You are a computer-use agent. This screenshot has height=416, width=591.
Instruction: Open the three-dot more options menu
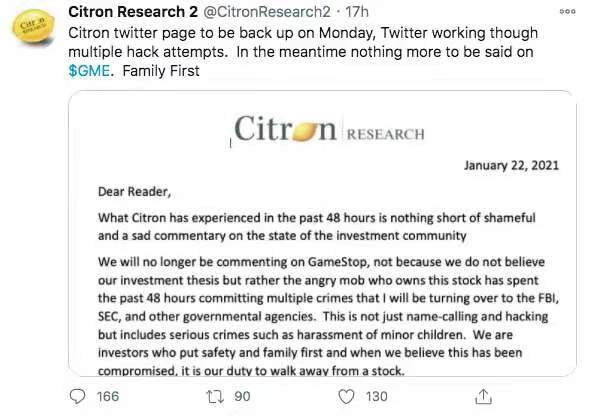tap(568, 12)
